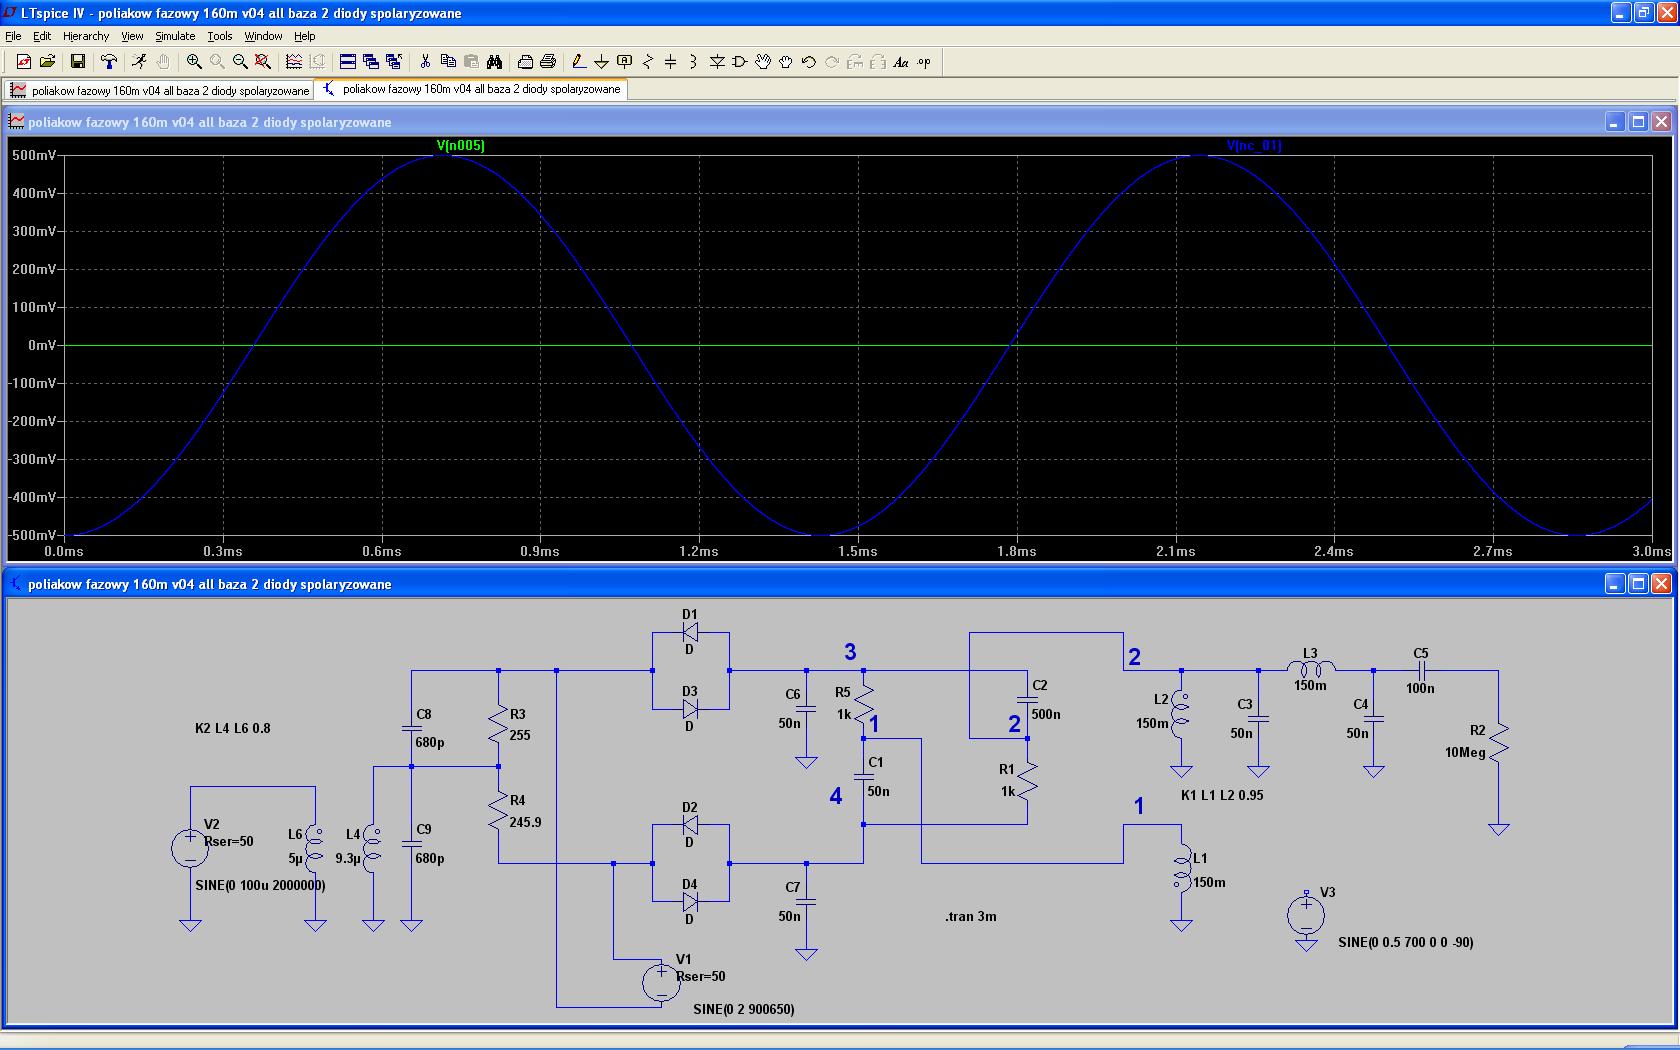
Task: Click the Zoom to Fit icon
Action: 263,62
